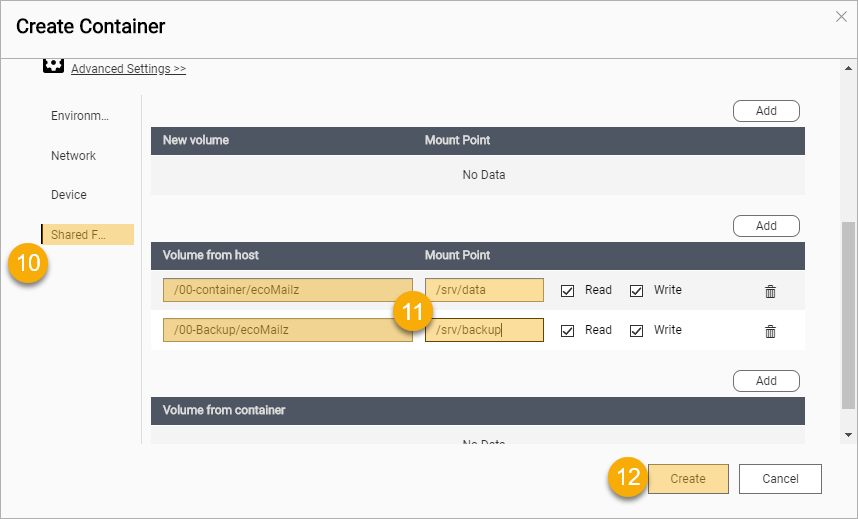The height and width of the screenshot is (519, 858).
Task: Click Mount Point header of New volume table
Action: point(457,140)
